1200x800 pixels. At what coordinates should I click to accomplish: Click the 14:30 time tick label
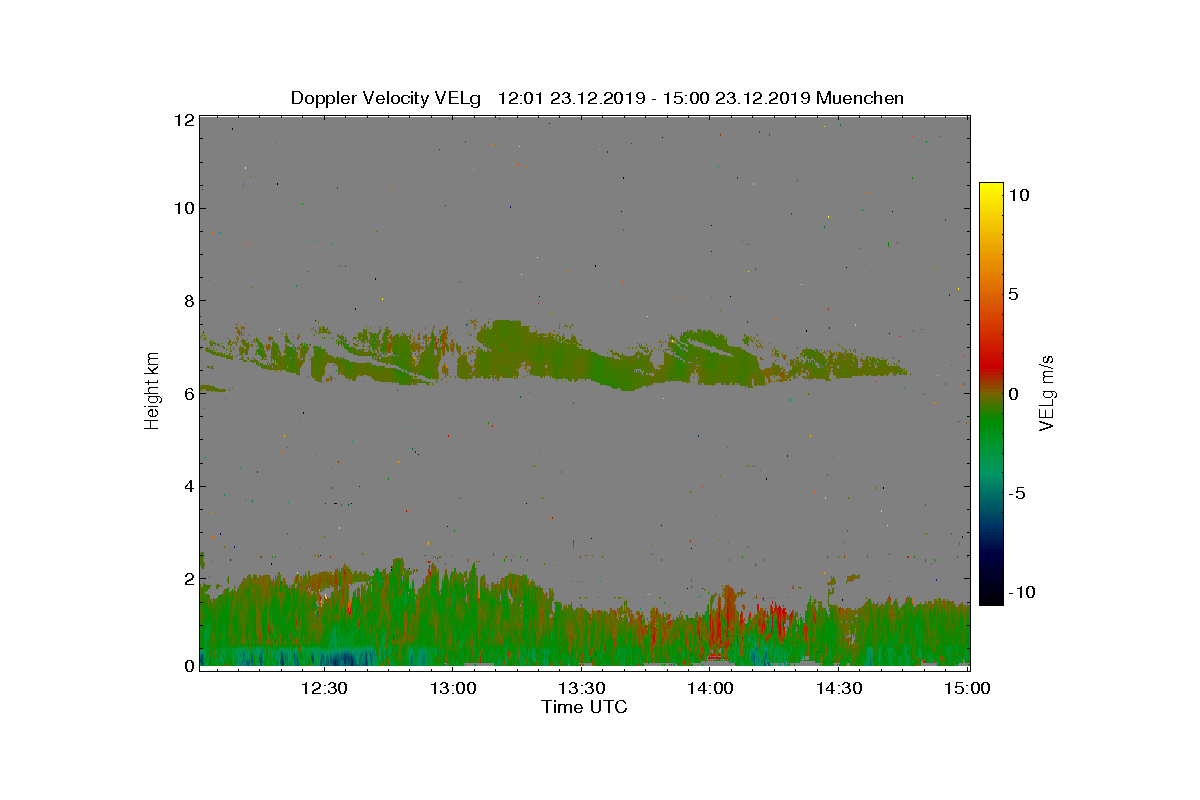click(840, 688)
